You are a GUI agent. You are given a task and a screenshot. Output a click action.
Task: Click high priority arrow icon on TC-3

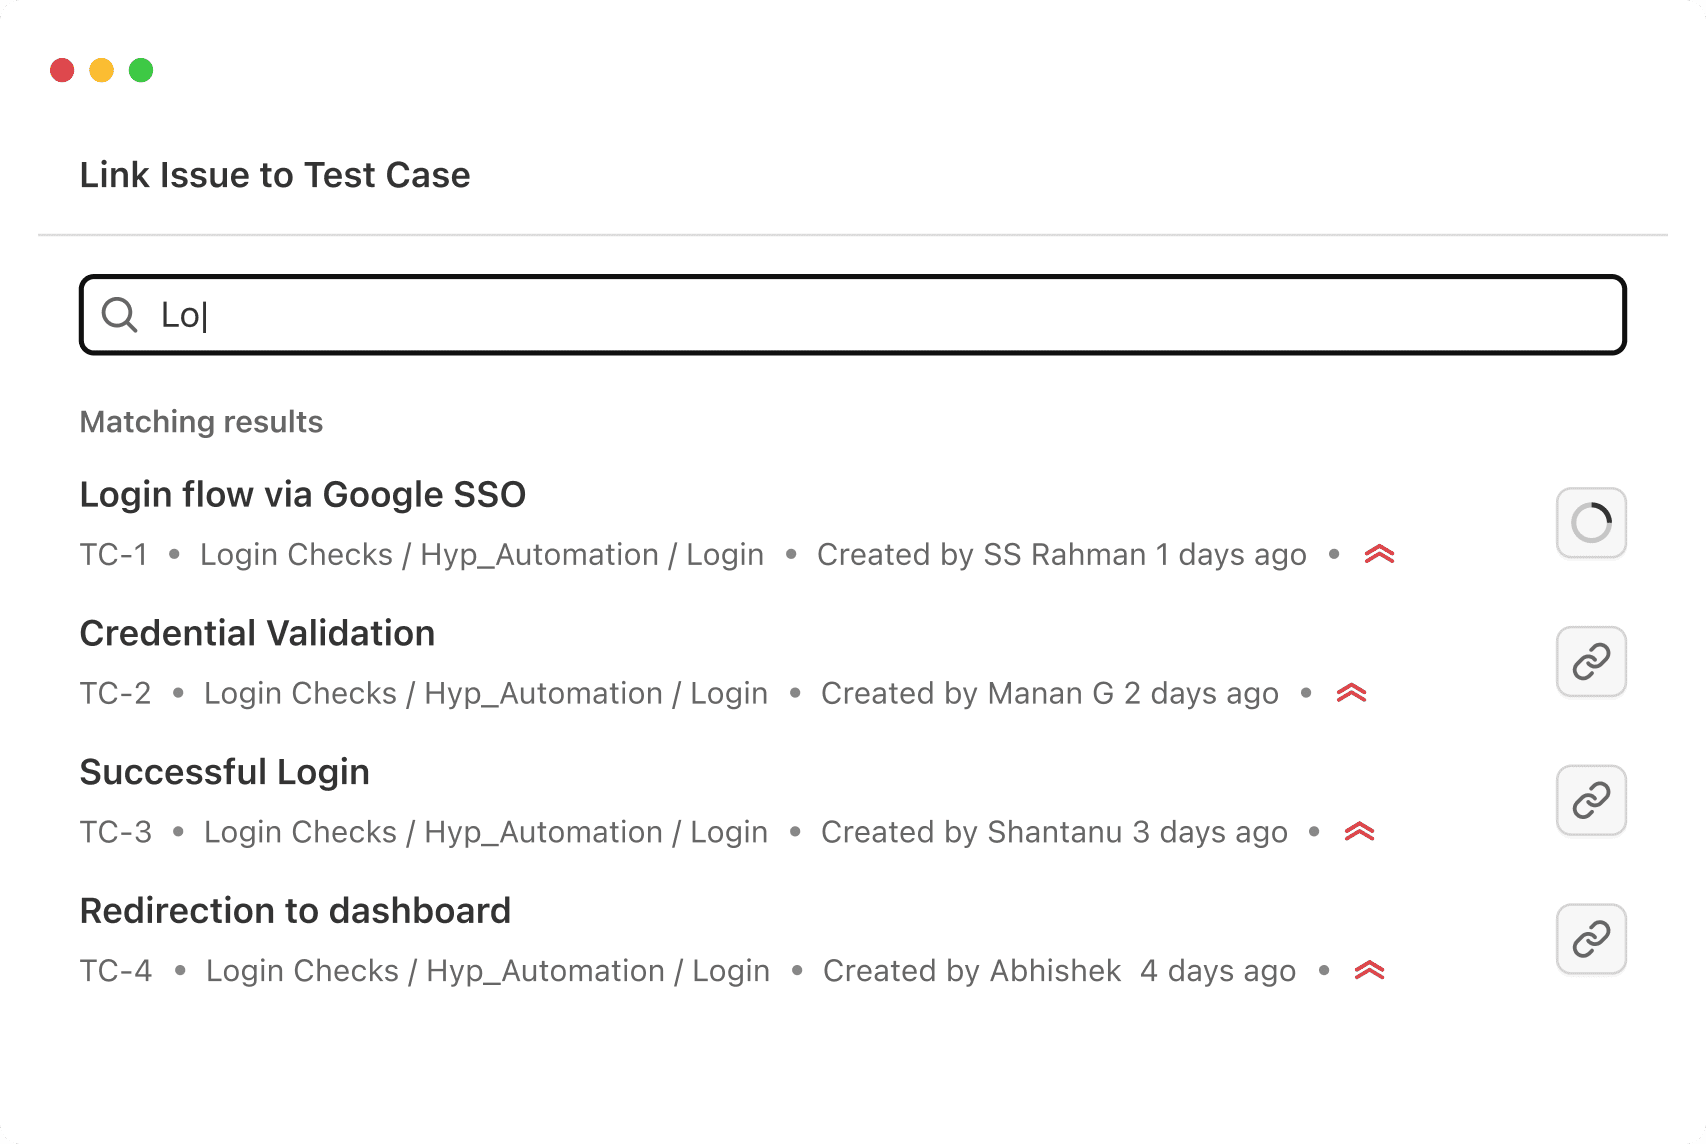click(1359, 832)
